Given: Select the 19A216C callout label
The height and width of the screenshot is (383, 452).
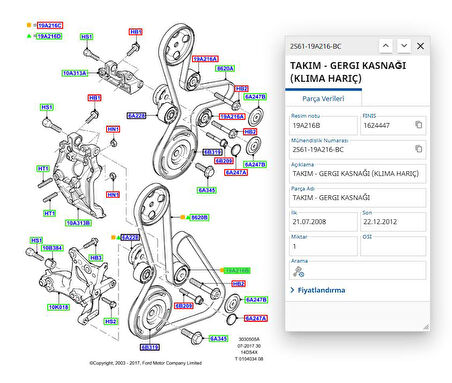Looking at the screenshot, I should [x=50, y=25].
